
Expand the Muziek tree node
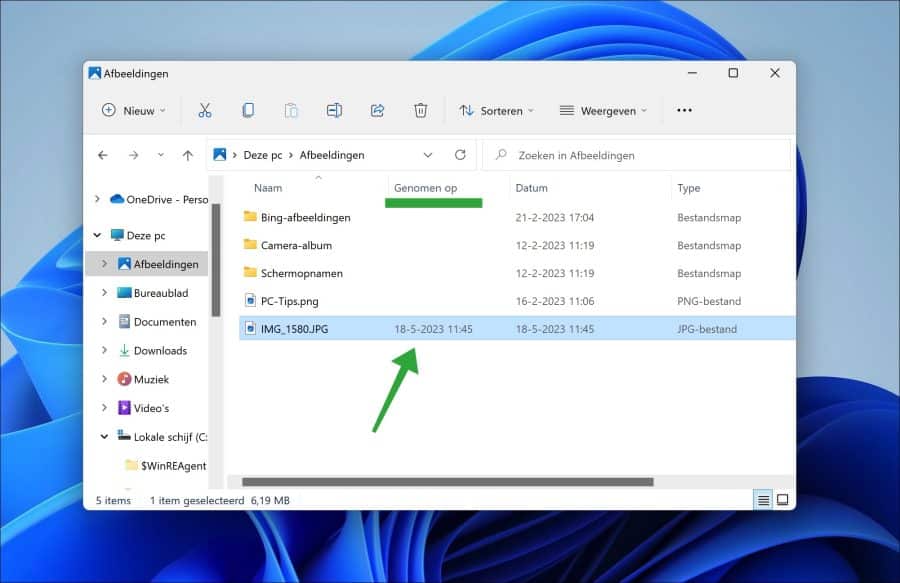click(x=104, y=378)
